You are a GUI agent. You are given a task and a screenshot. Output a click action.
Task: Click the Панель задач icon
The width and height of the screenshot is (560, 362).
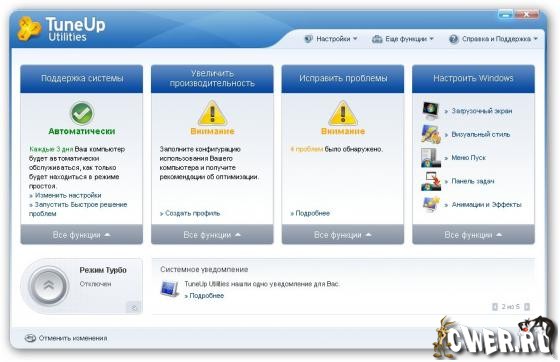point(431,181)
